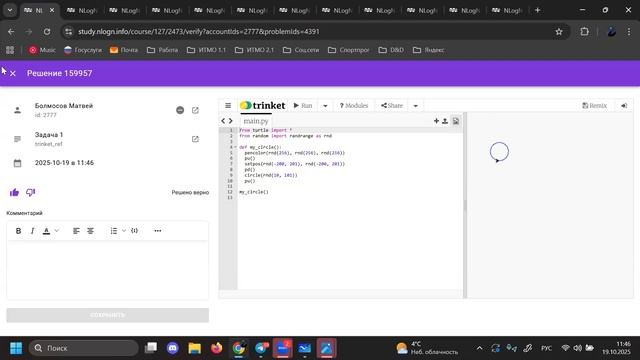
Task: Expand the list style dropdown arrow
Action: click(124, 231)
